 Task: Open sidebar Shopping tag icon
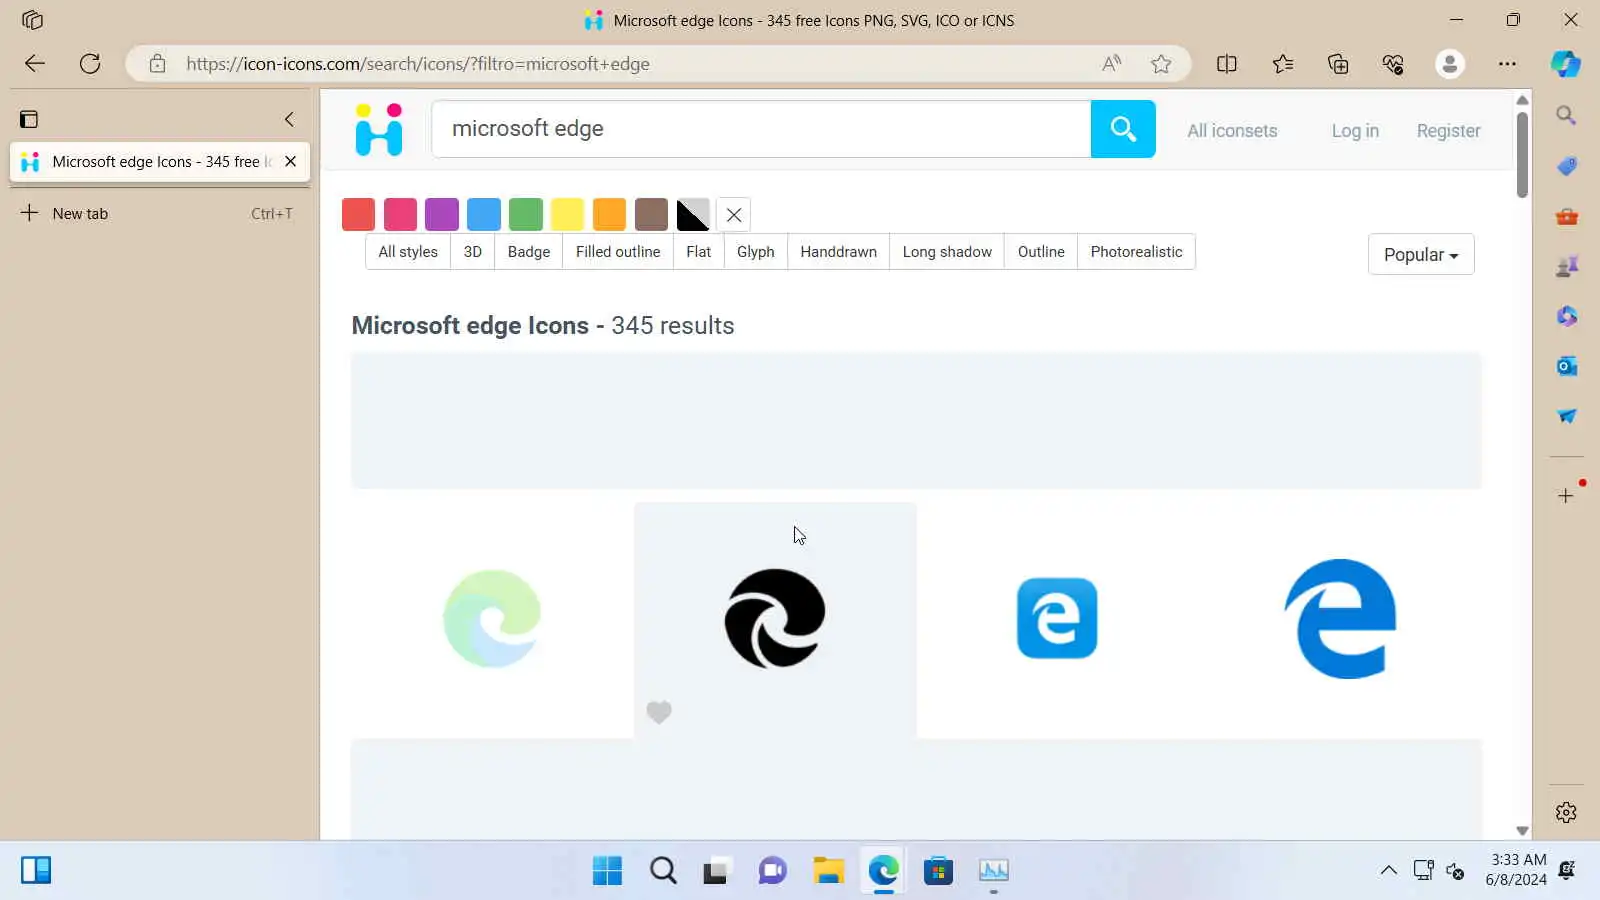(x=1566, y=166)
